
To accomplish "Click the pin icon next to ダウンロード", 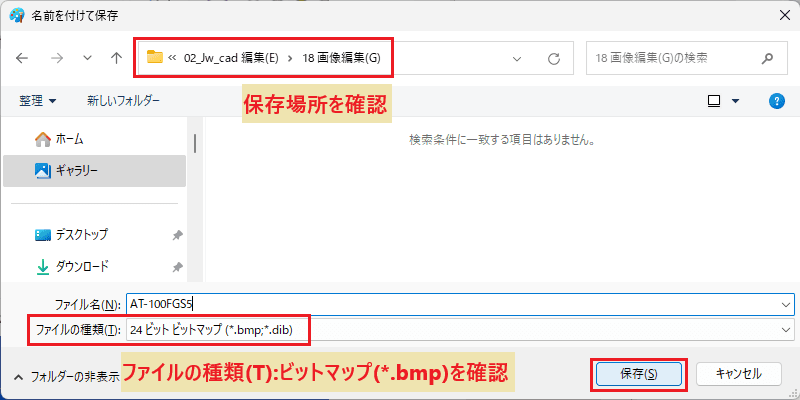I will (x=177, y=266).
